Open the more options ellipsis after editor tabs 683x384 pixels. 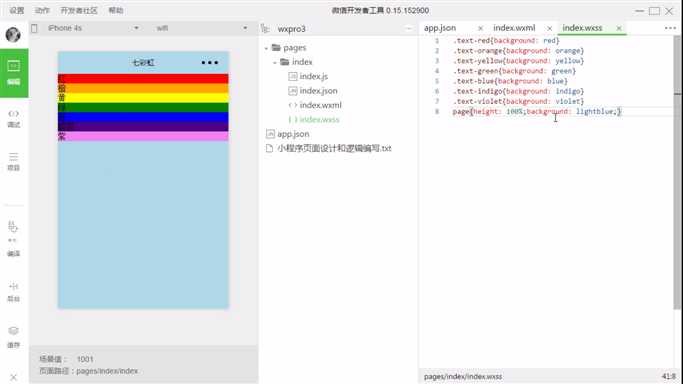(670, 28)
